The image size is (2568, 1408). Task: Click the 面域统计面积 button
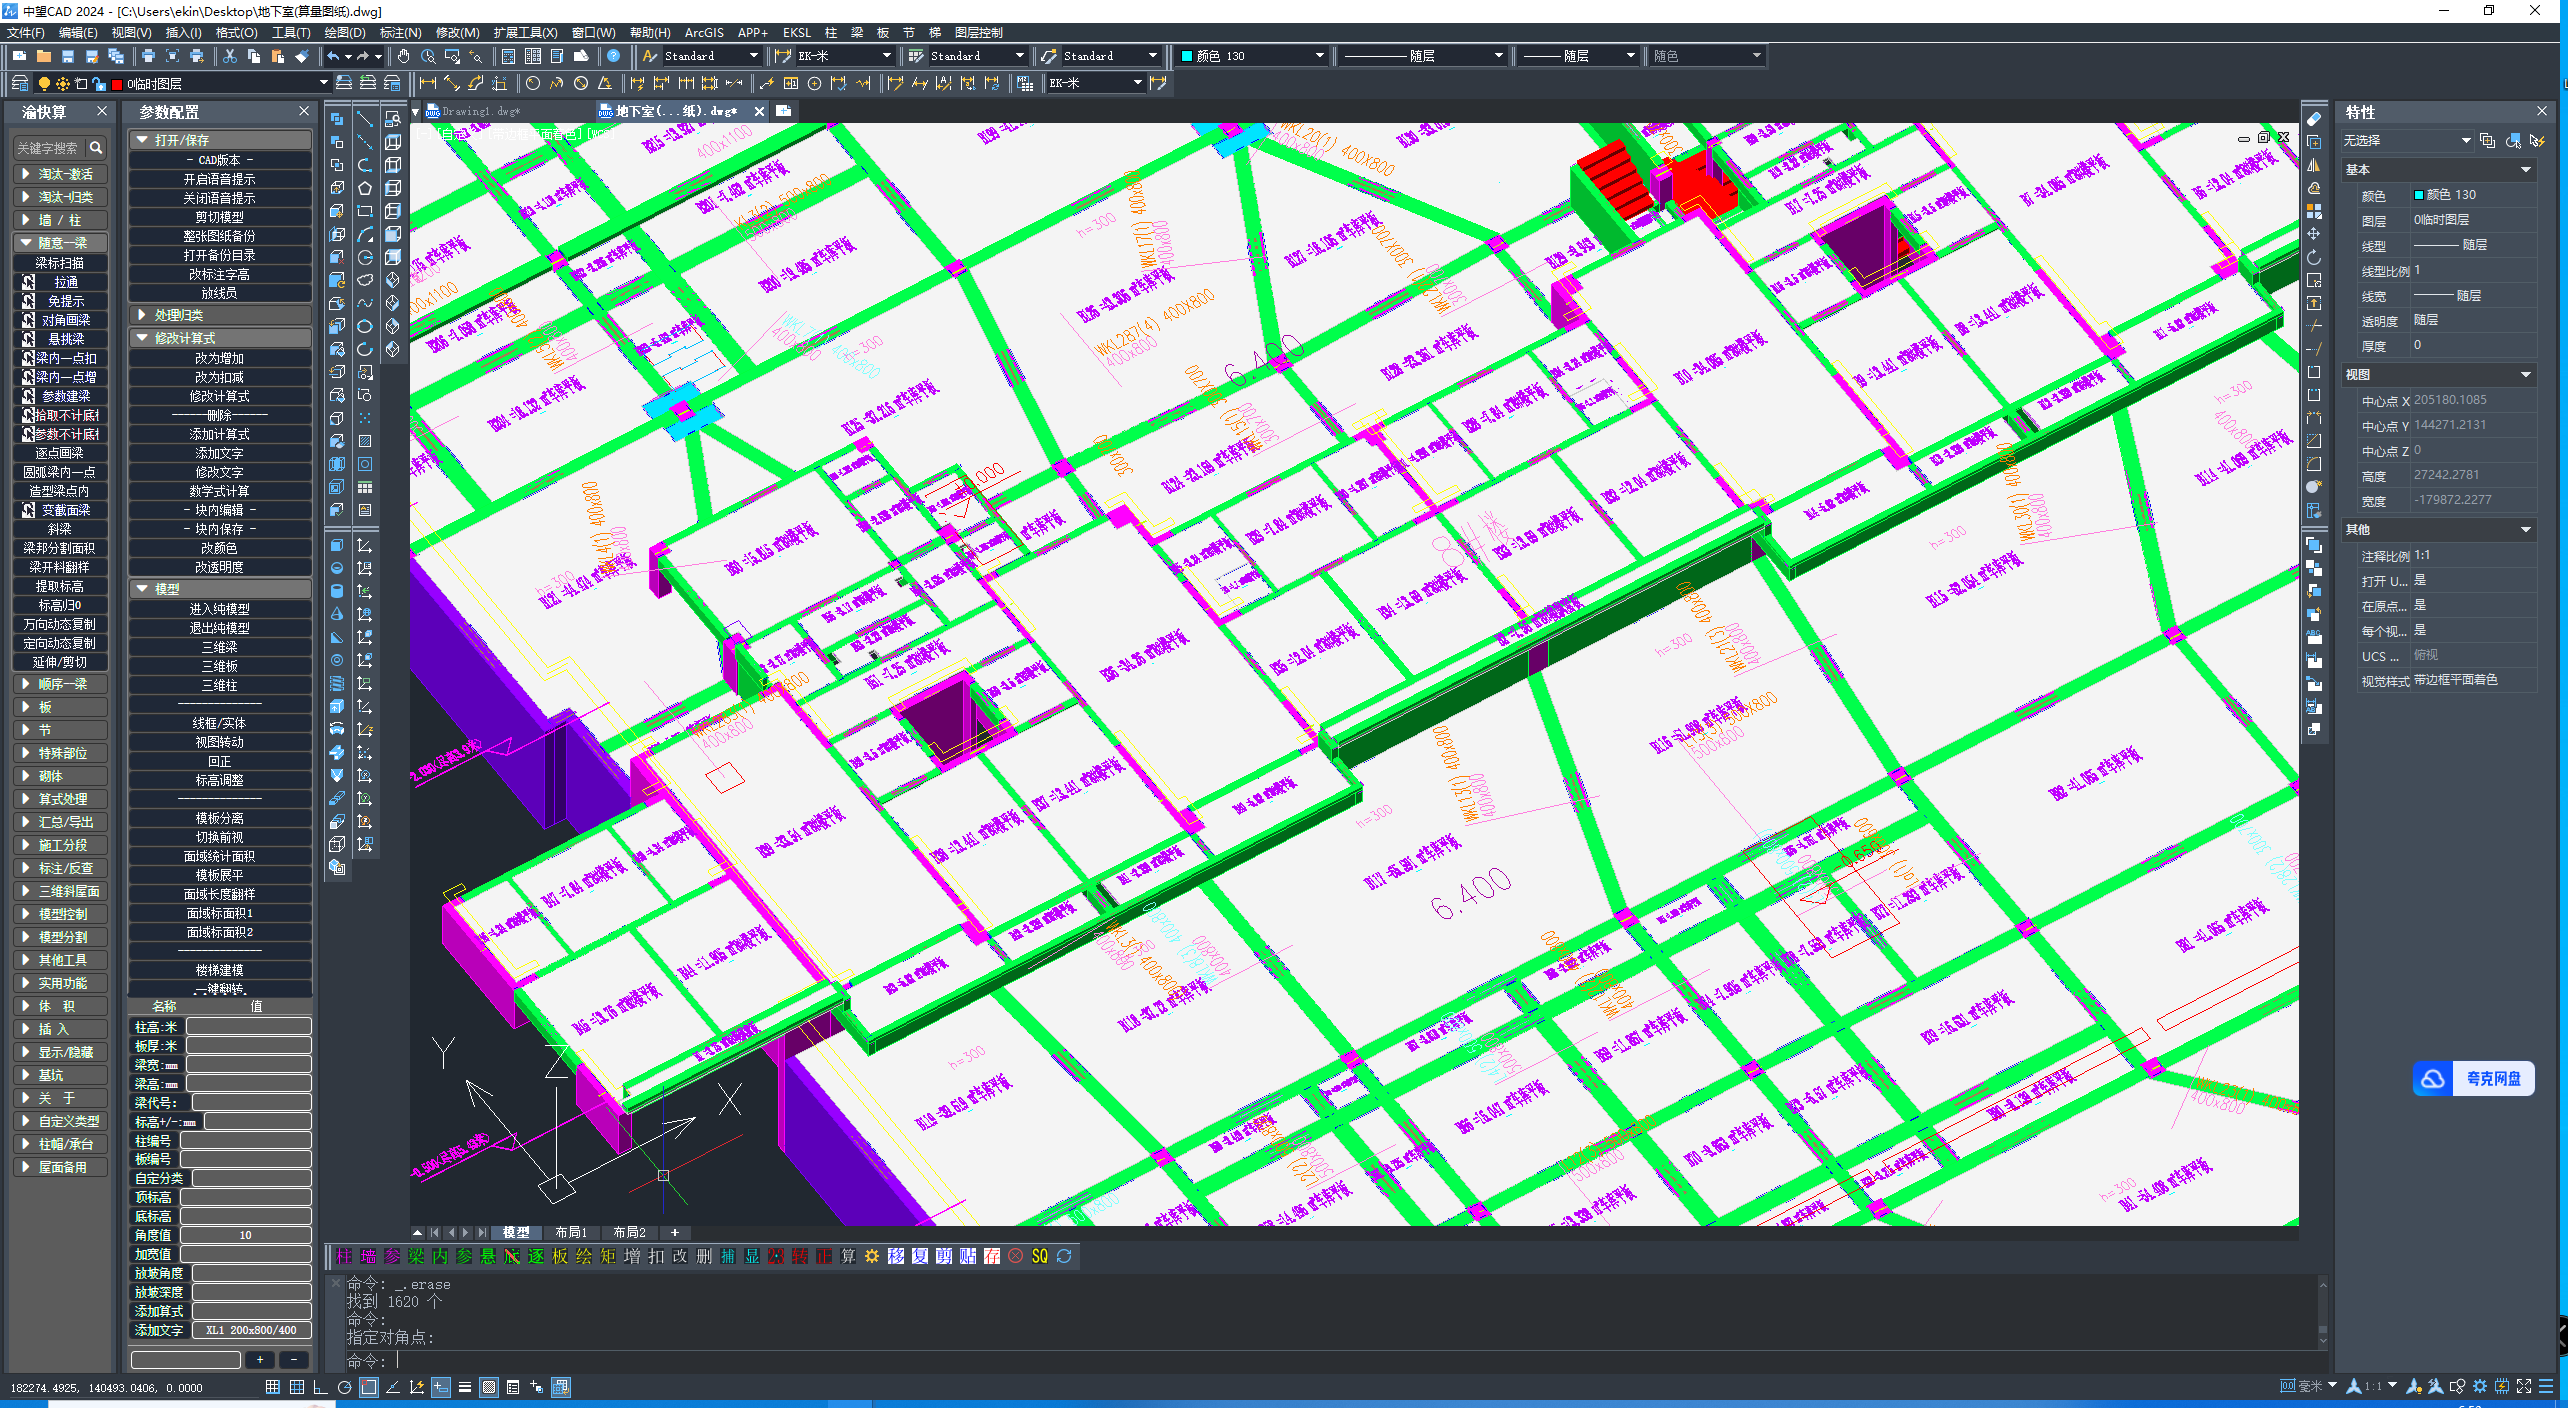[220, 856]
